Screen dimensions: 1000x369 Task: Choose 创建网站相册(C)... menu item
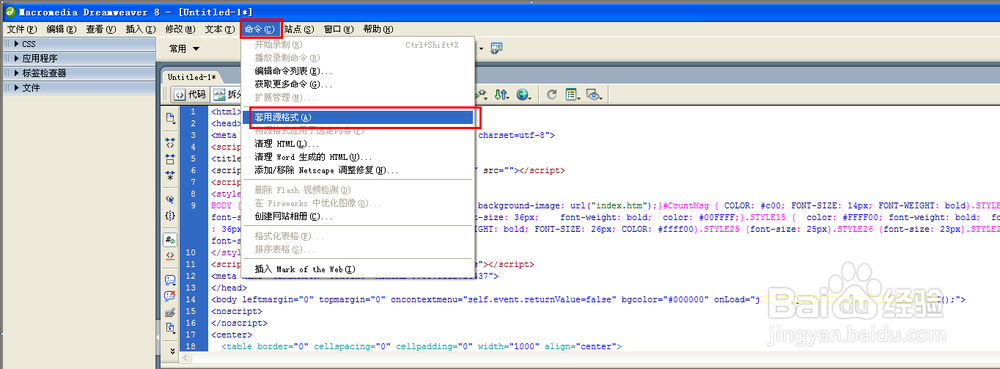358,217
